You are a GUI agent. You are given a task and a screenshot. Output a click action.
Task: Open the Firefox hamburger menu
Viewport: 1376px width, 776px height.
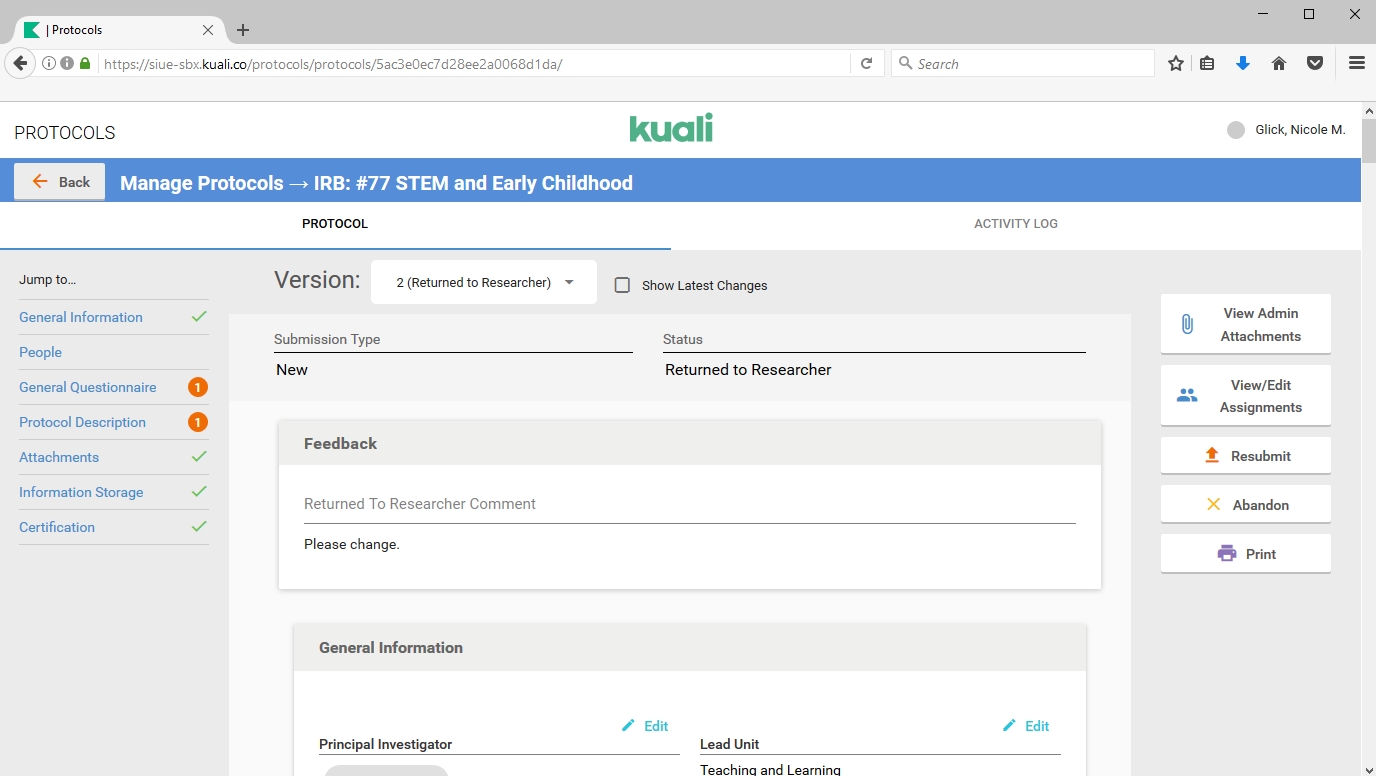(1356, 63)
